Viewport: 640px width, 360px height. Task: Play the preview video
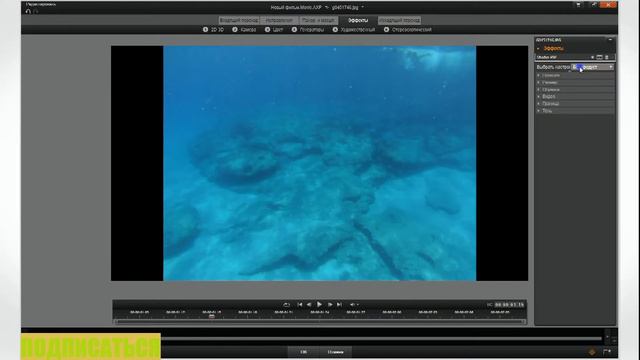(x=319, y=304)
